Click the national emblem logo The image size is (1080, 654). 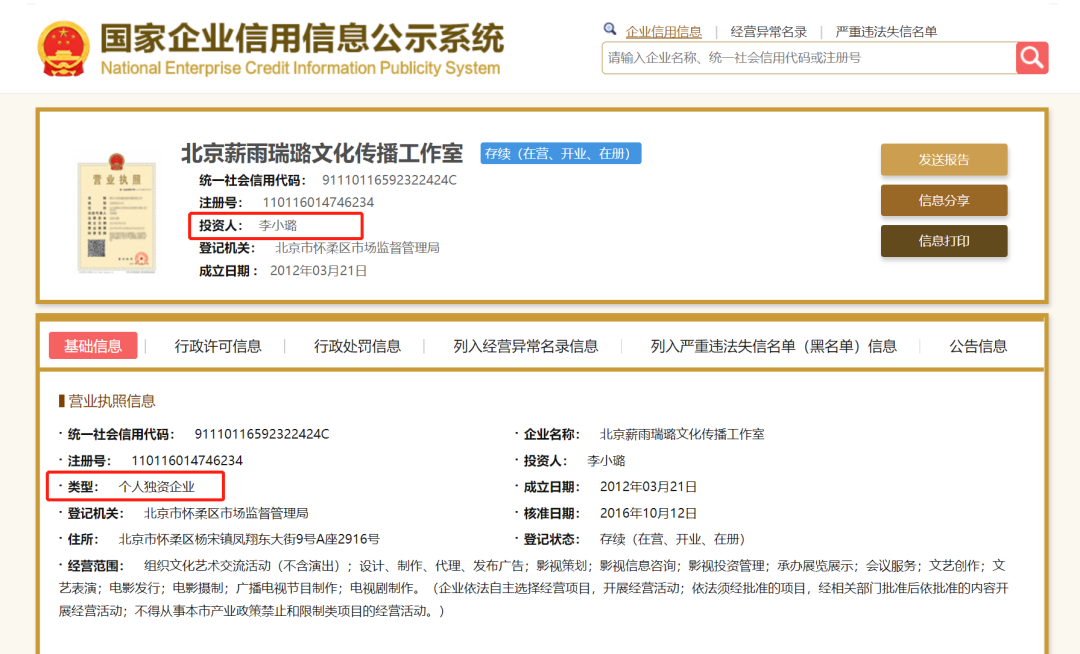[x=63, y=48]
